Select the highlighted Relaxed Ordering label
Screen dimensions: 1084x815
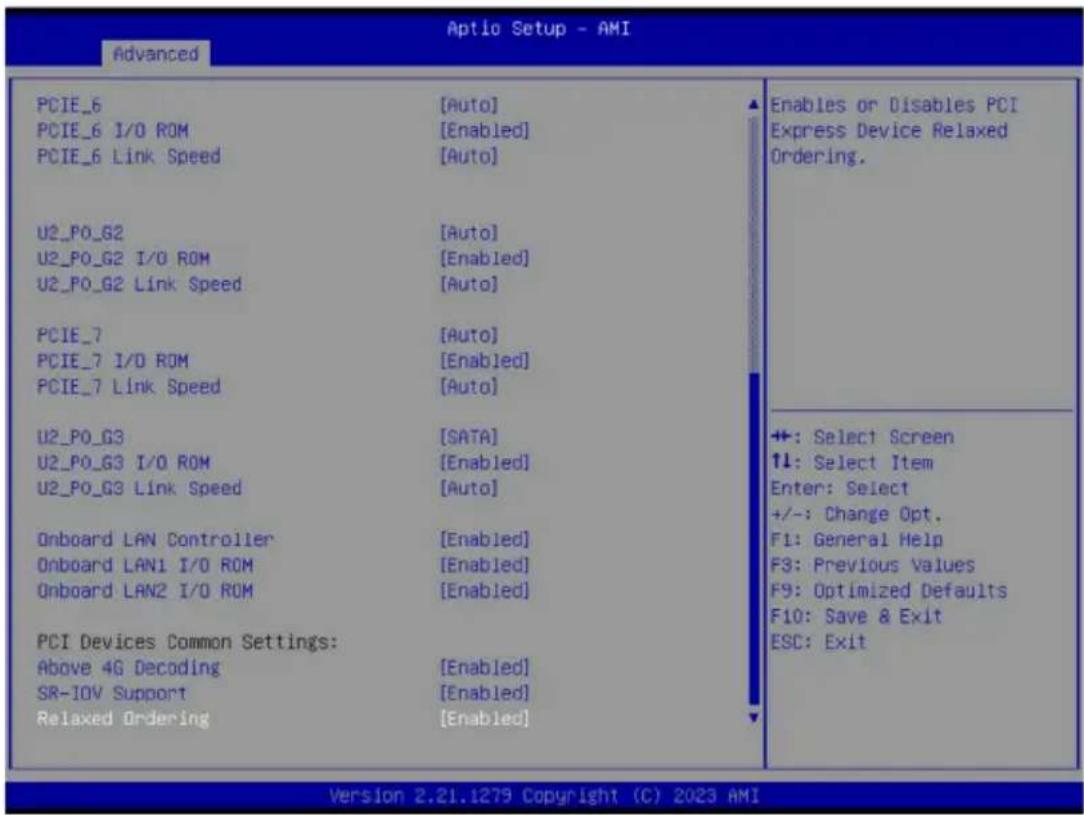click(x=123, y=718)
